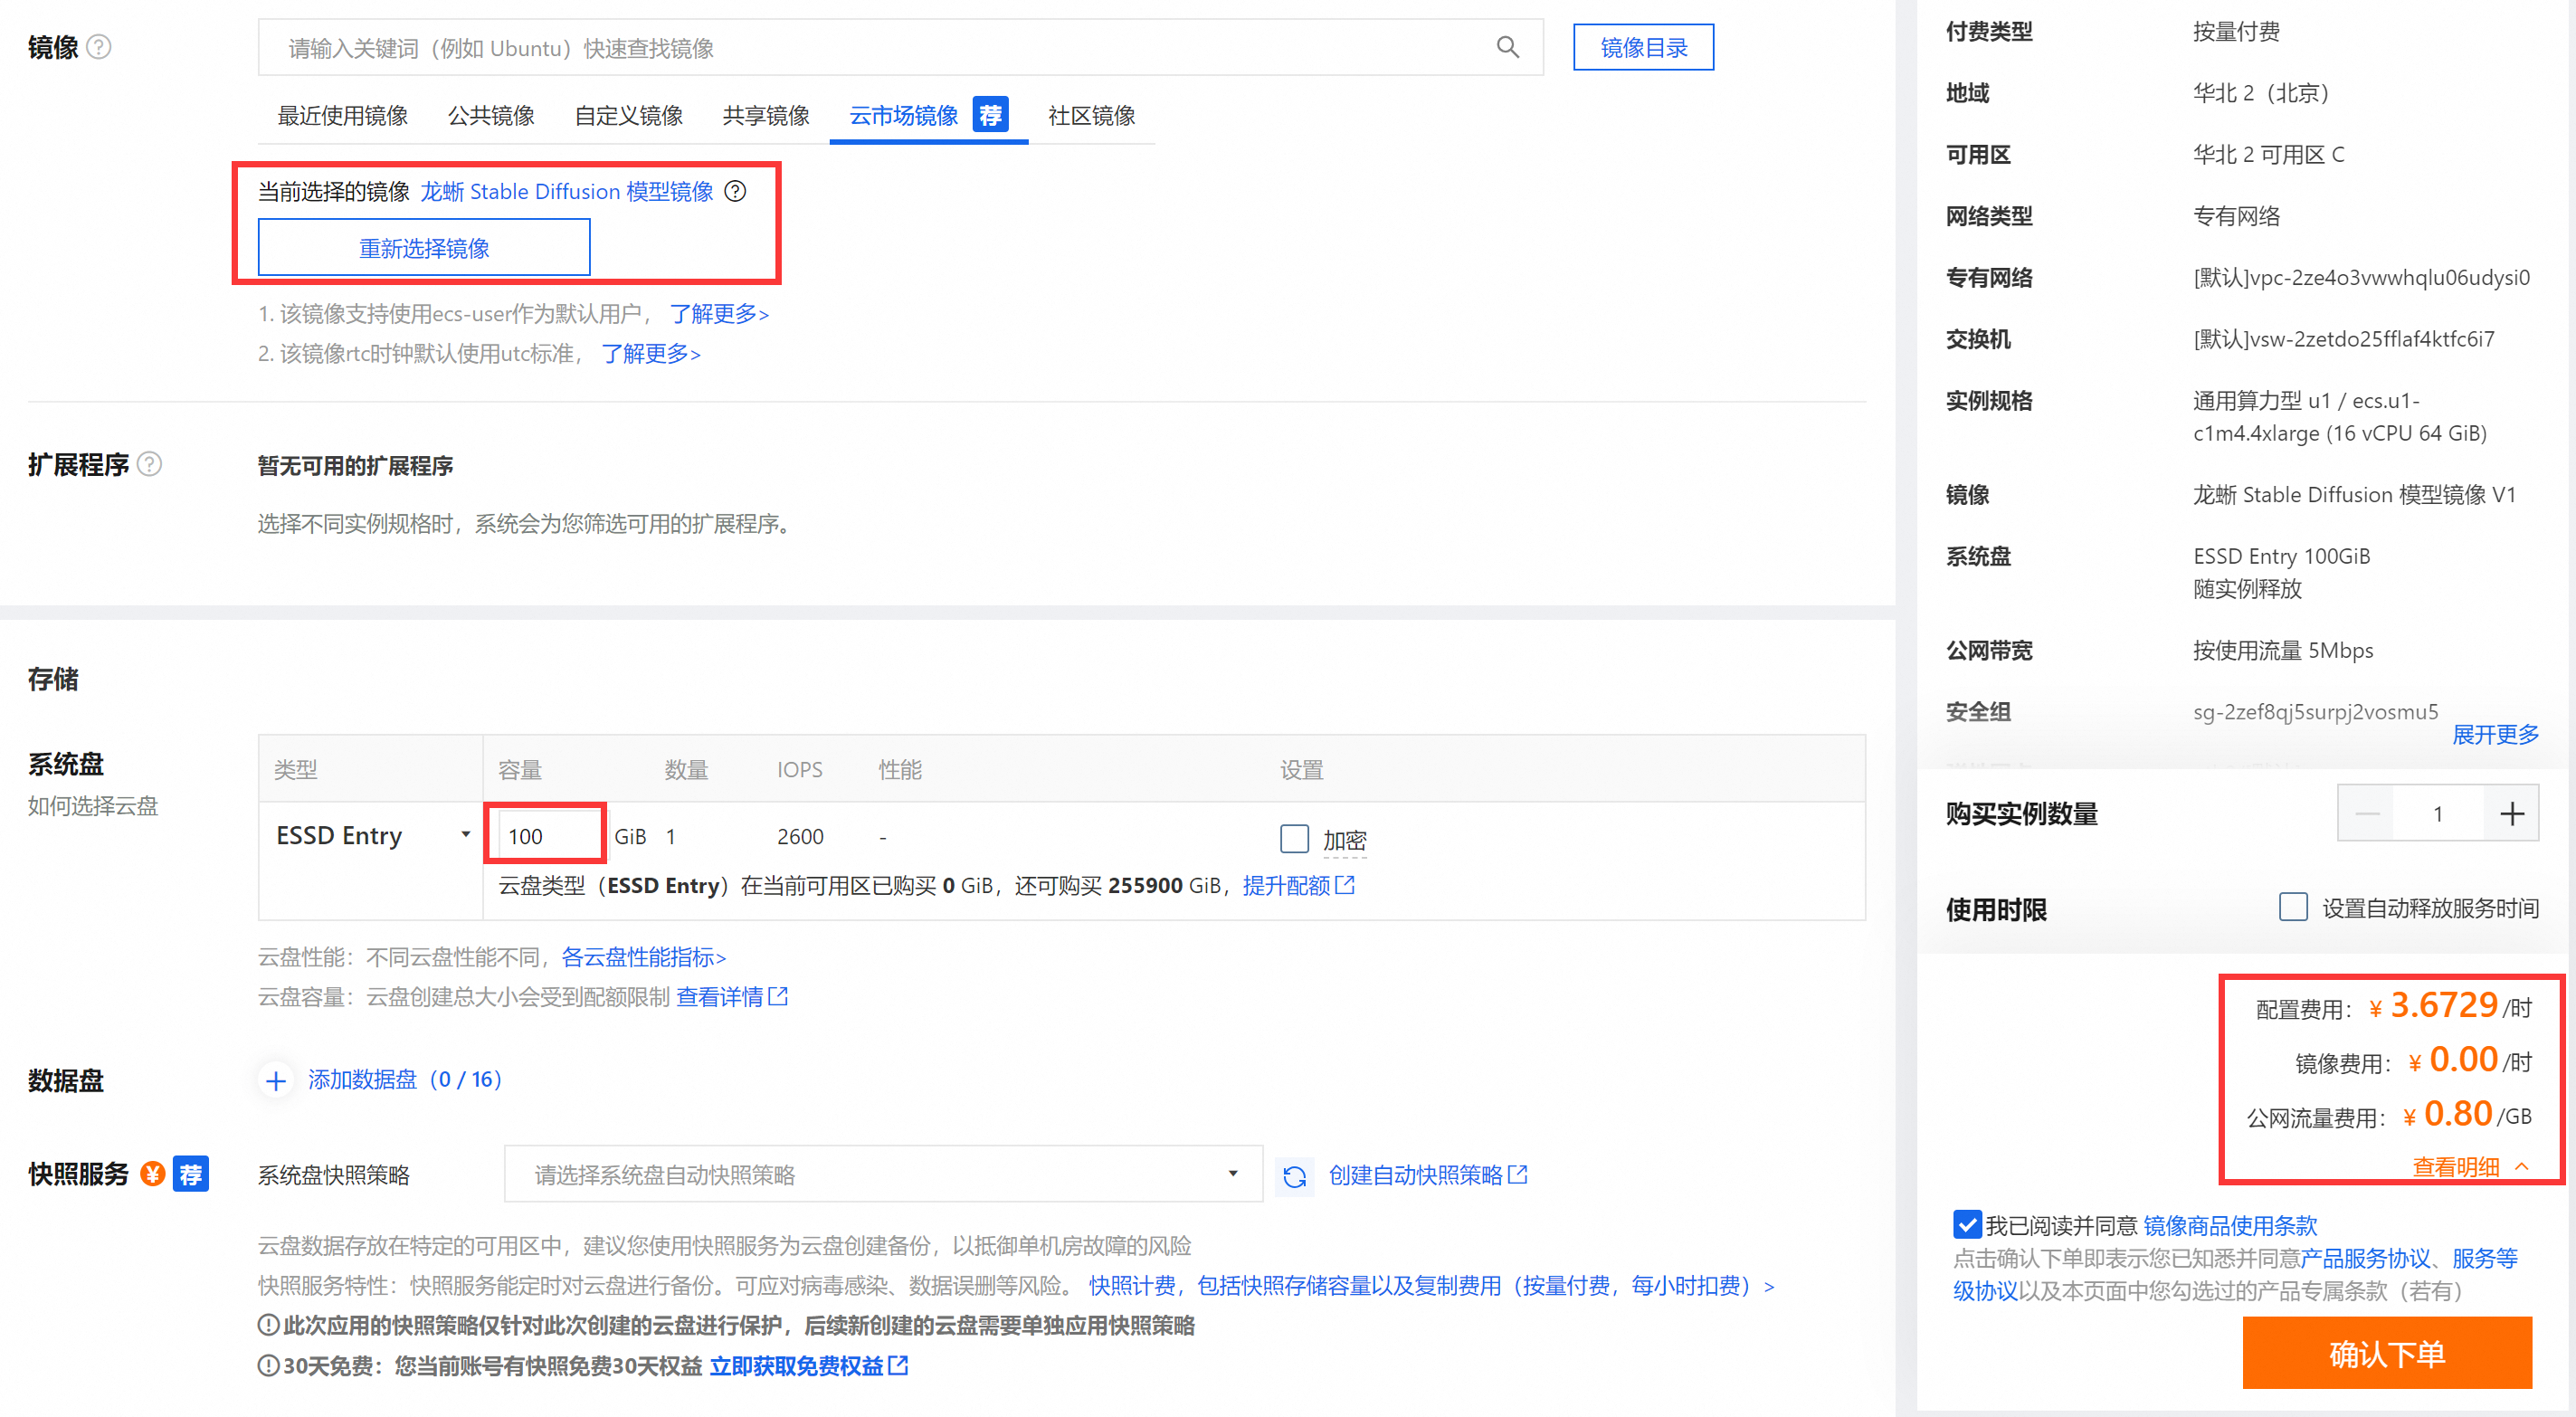Switch to the 社区镜像 tab
This screenshot has height=1417, width=2576.
tap(1091, 116)
